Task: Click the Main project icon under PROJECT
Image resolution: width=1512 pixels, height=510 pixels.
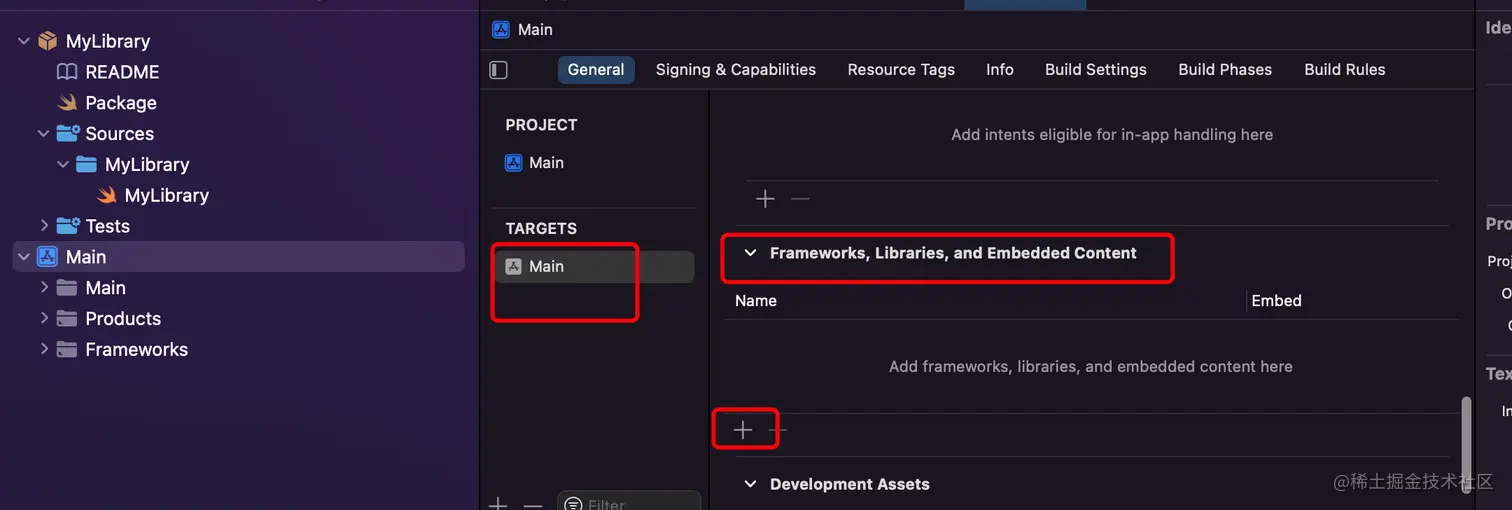Action: [x=514, y=163]
